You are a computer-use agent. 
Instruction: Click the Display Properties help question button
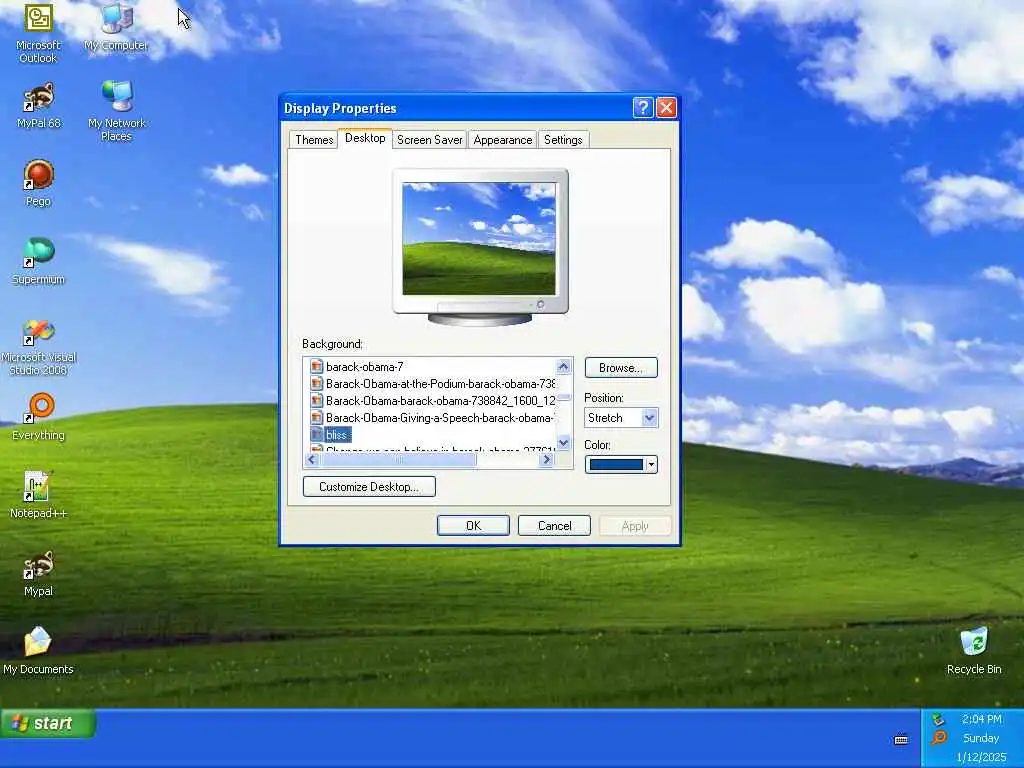pyautogui.click(x=643, y=108)
